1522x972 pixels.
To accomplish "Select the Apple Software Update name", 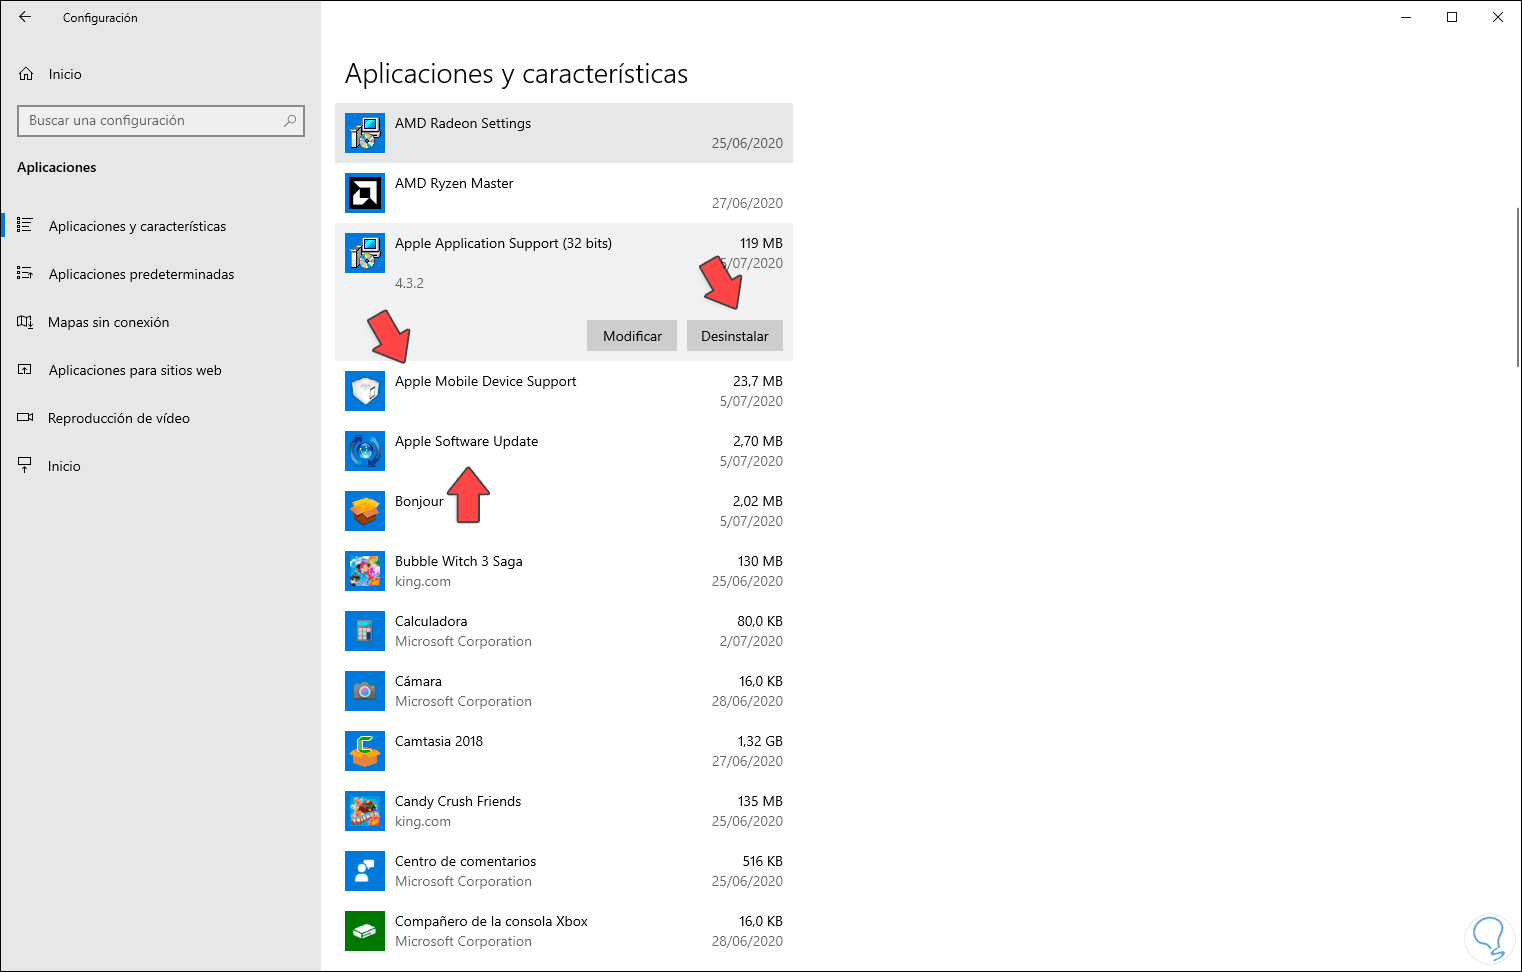I will coord(466,441).
